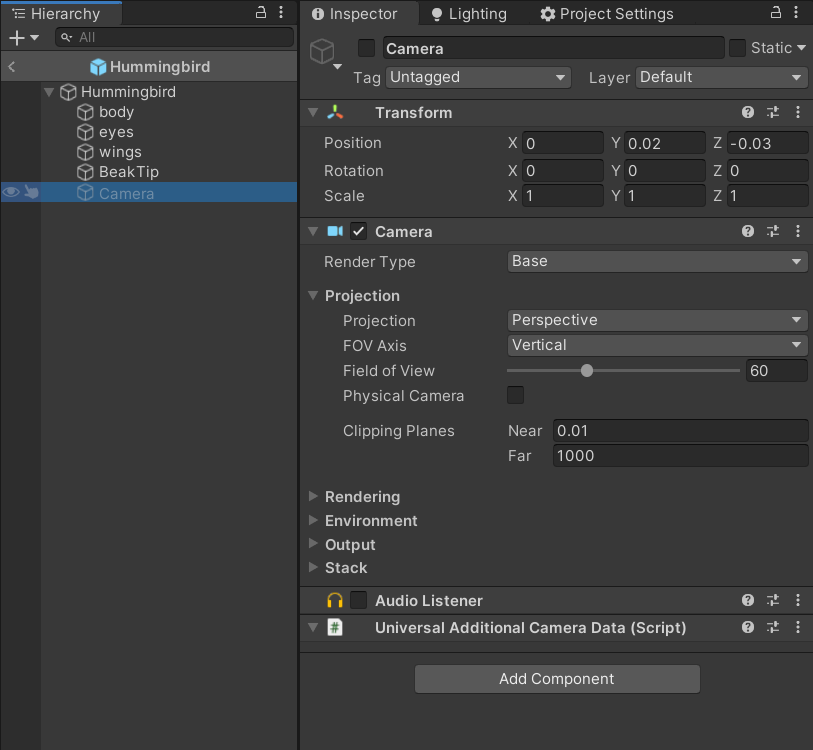Edit Position Z field -0.03
This screenshot has width=813, height=750.
pos(767,143)
